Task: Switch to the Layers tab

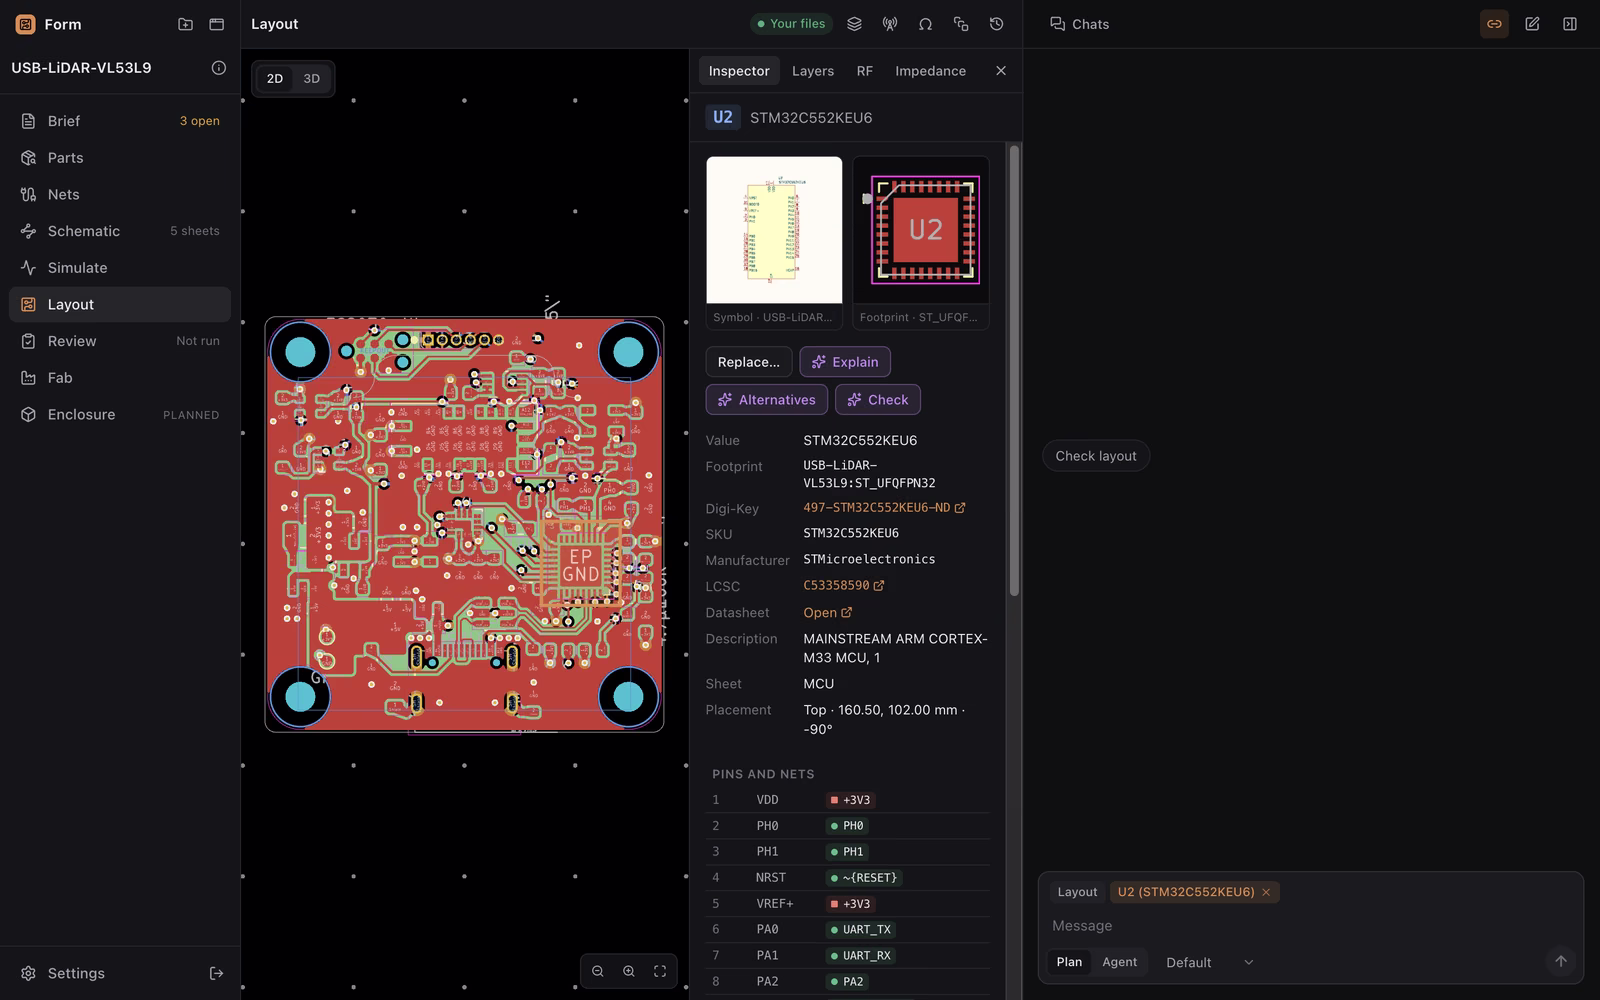Action: point(813,71)
